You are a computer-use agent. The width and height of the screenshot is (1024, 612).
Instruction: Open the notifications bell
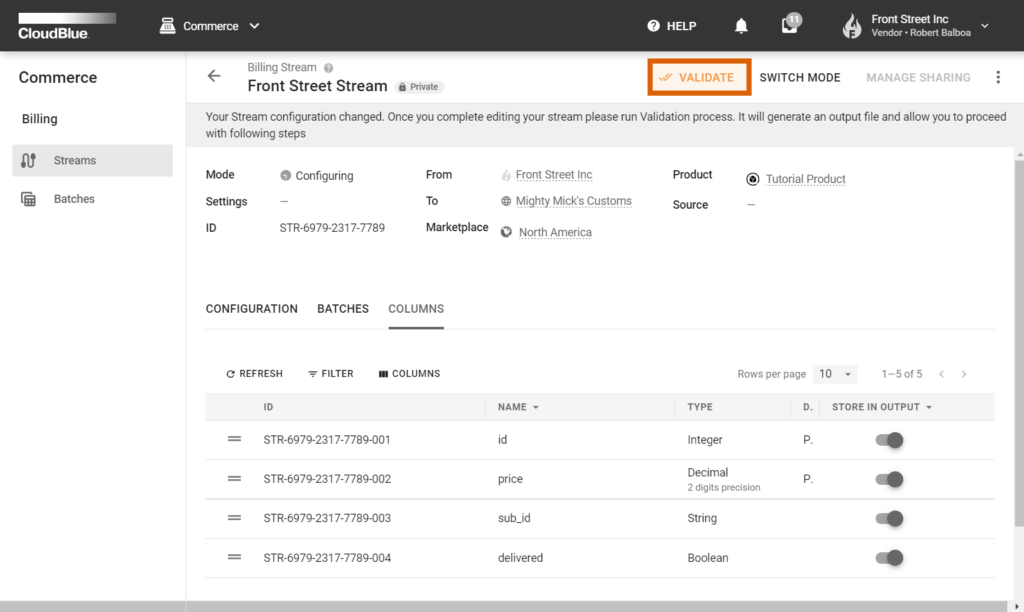pyautogui.click(x=741, y=26)
